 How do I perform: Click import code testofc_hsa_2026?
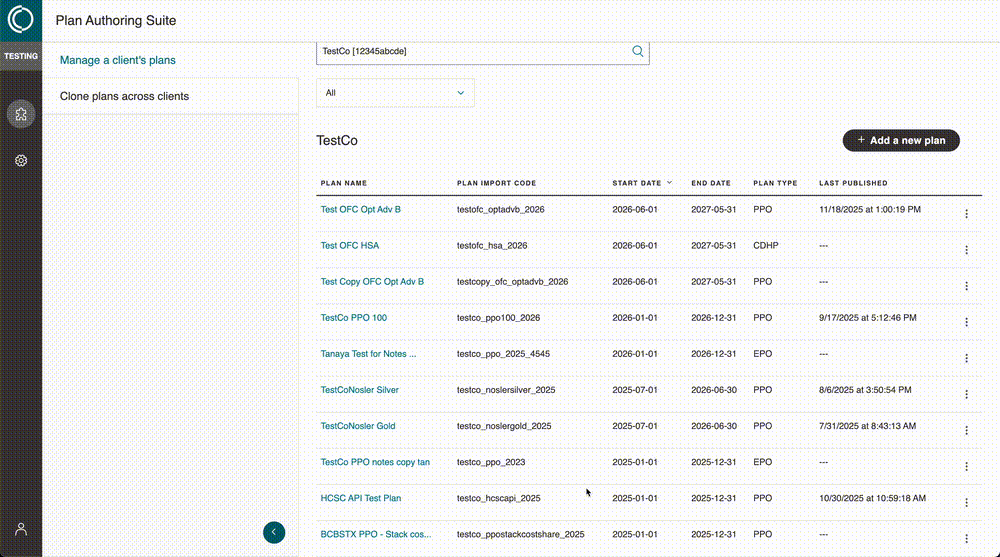(x=492, y=246)
